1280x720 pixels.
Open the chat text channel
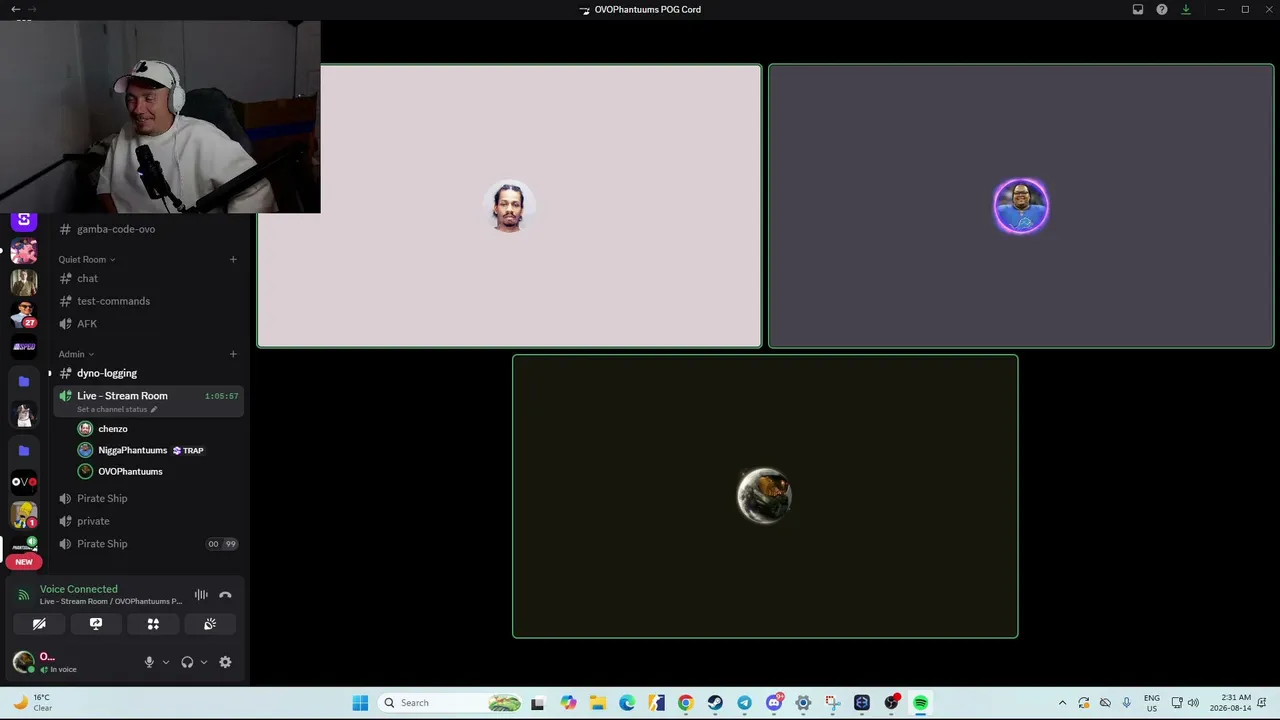148,278
